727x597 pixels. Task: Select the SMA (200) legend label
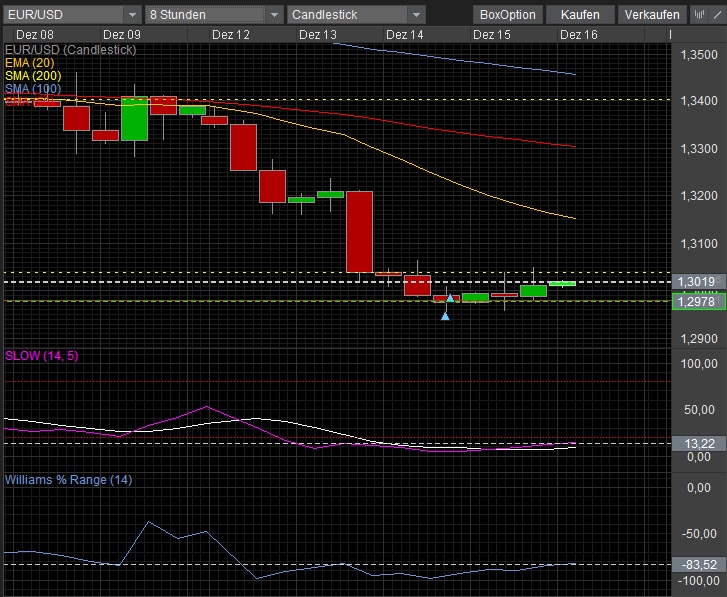(x=33, y=76)
